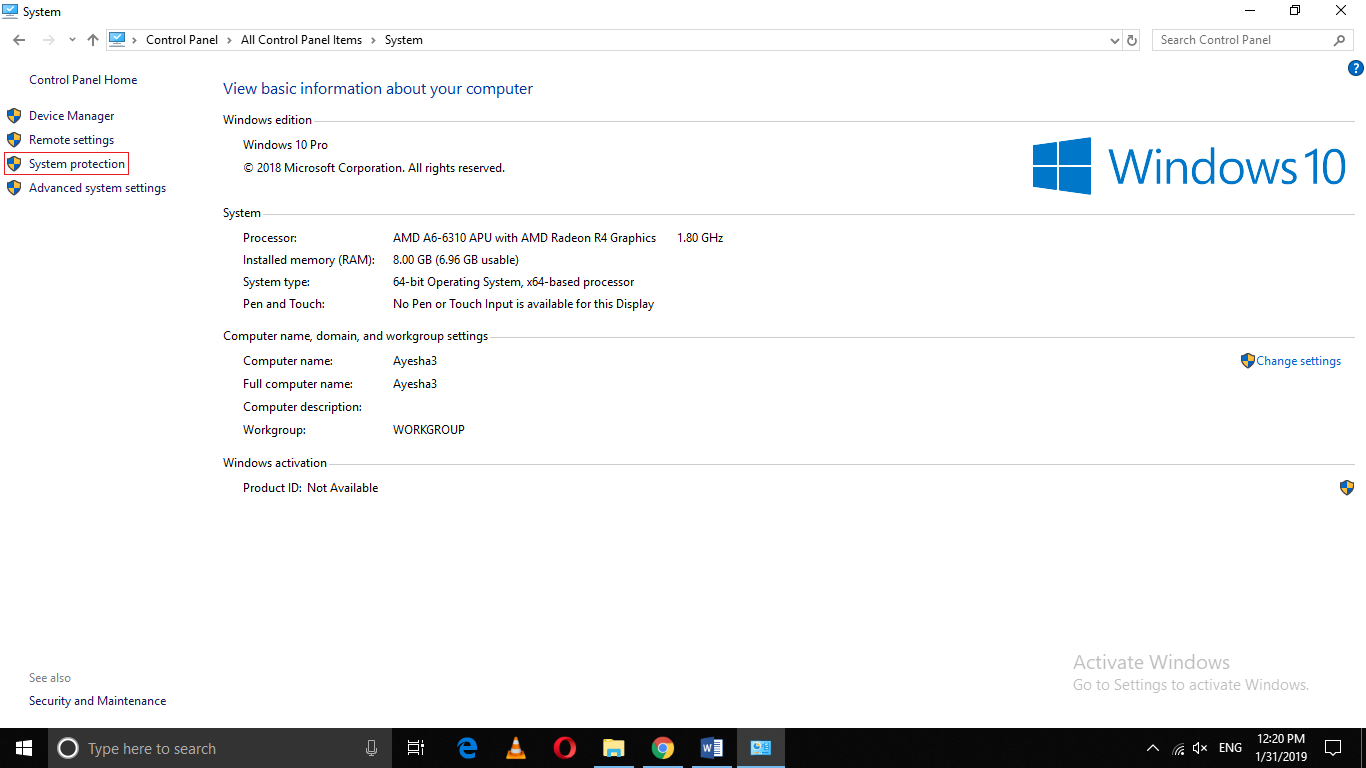Click the Change settings link
The image size is (1366, 768).
pyautogui.click(x=1299, y=360)
